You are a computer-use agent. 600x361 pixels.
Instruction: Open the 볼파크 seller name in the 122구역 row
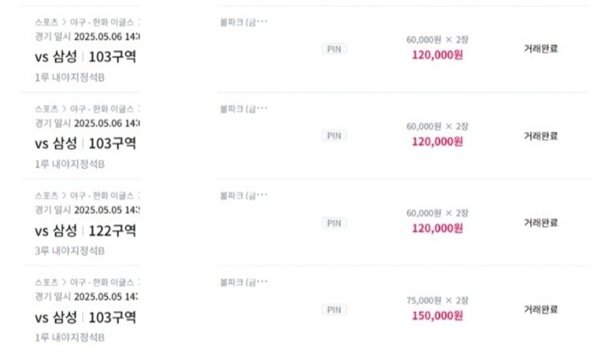[x=244, y=196]
